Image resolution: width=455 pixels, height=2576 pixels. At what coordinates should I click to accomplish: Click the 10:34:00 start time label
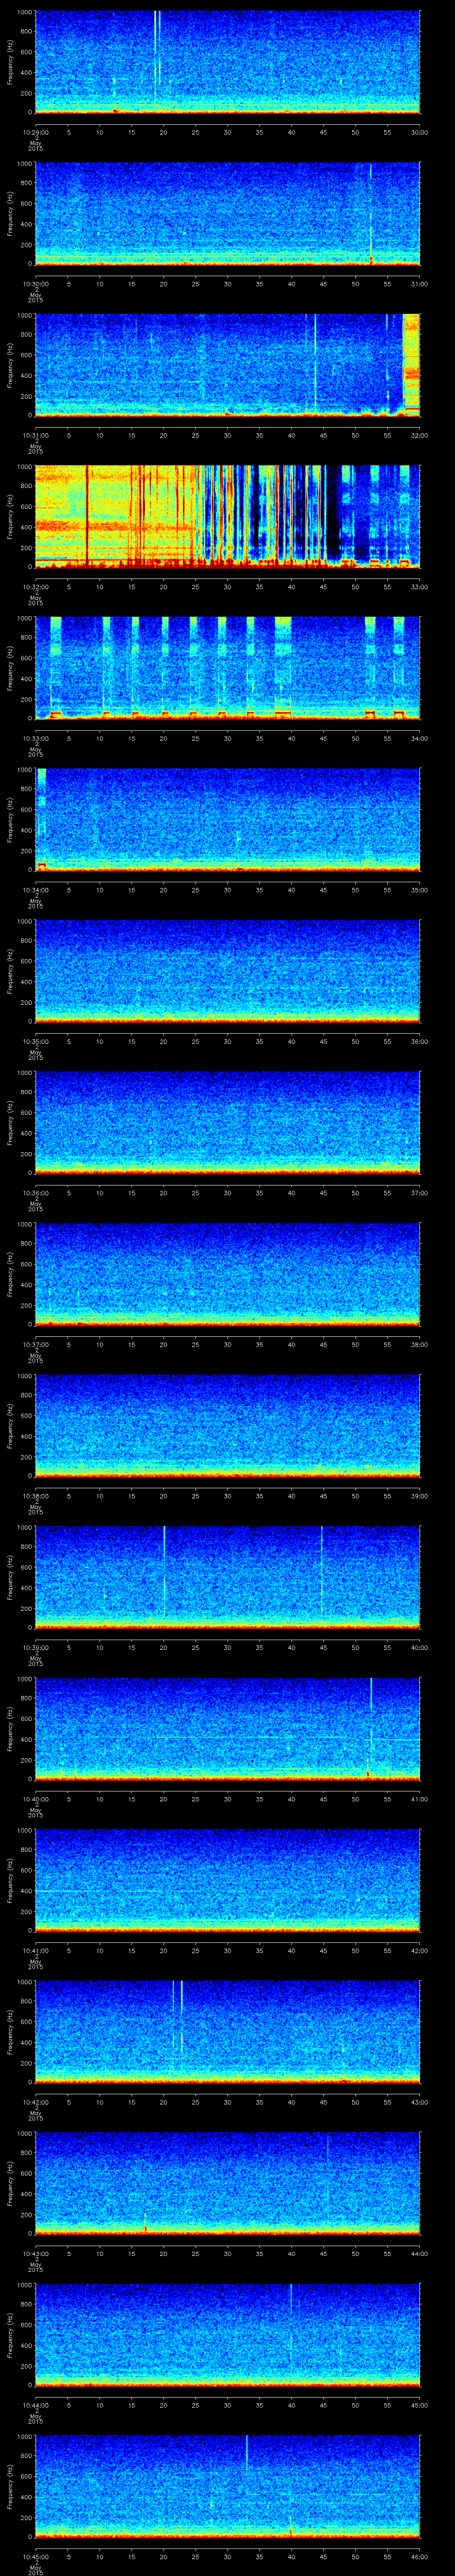click(35, 890)
